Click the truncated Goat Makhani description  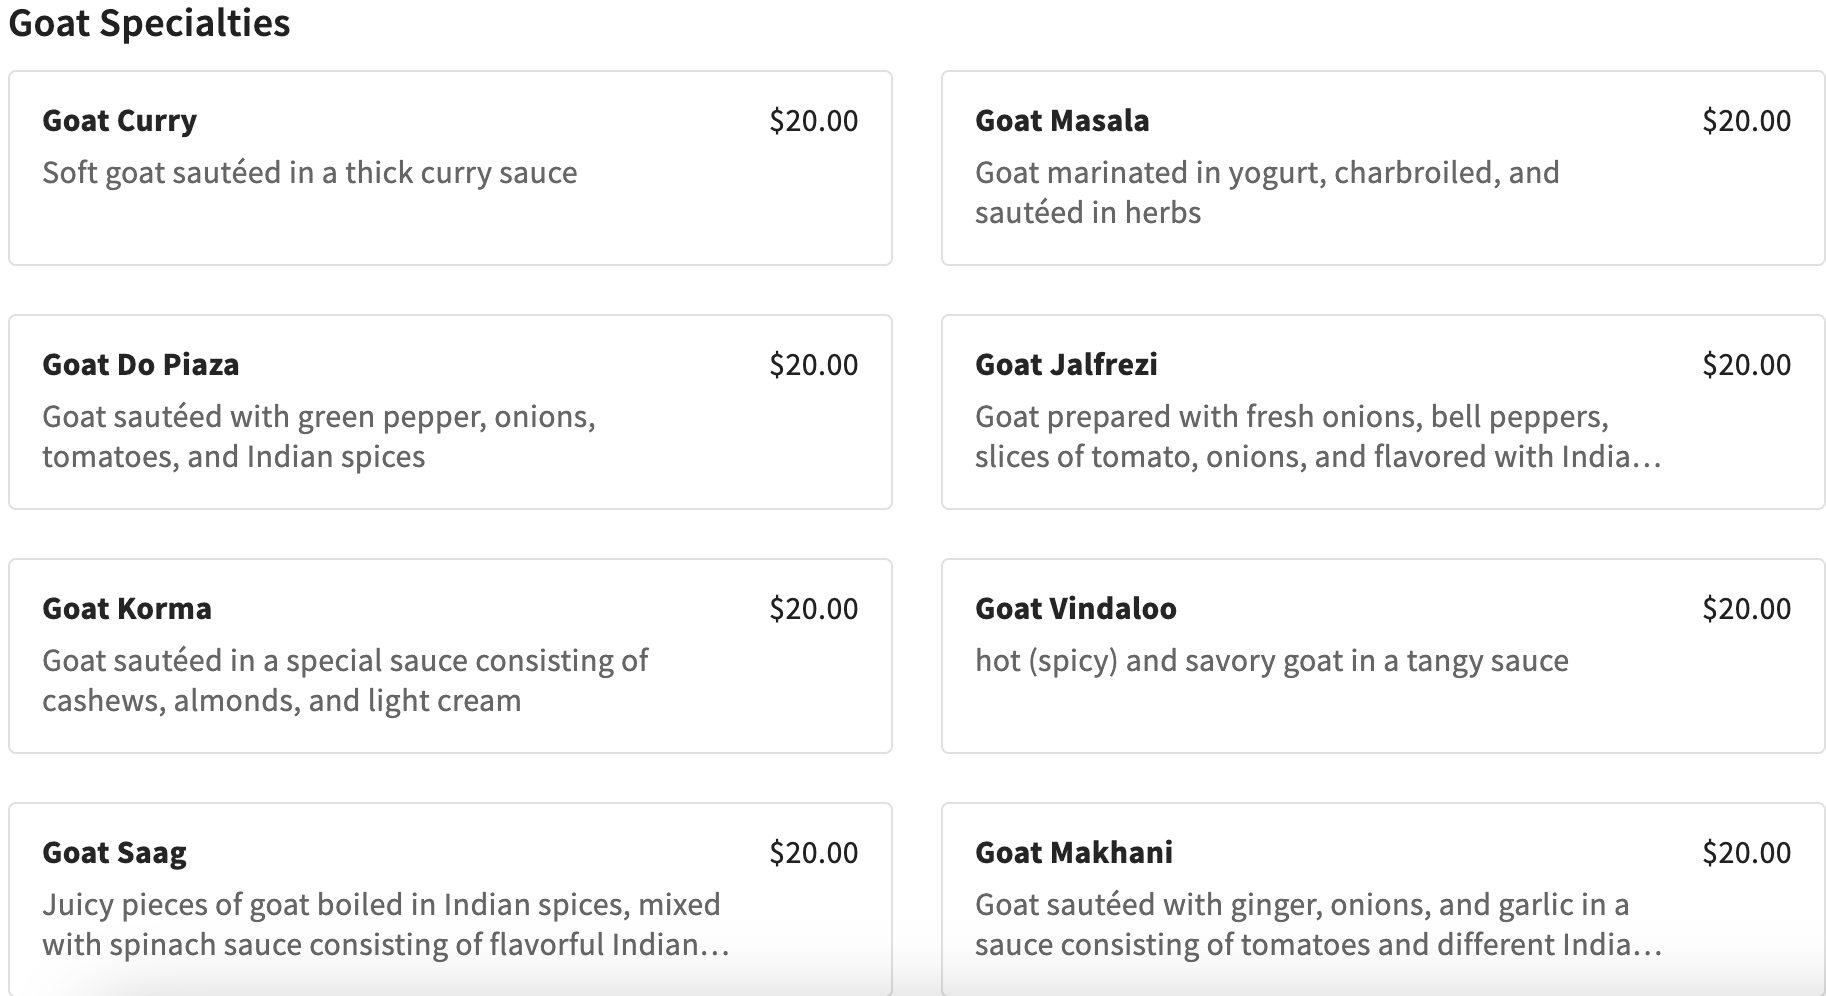click(x=1316, y=925)
